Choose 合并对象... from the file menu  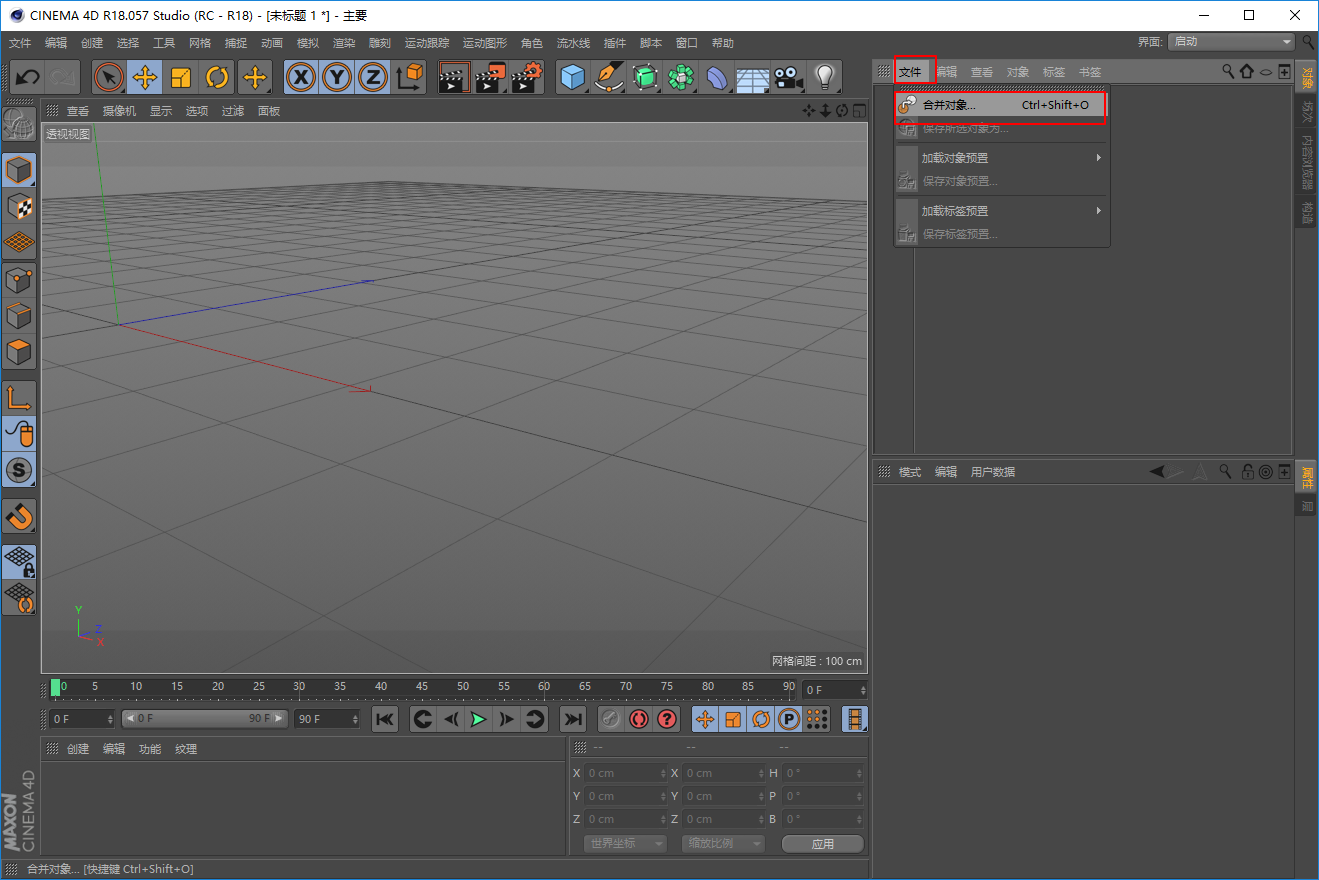click(1002, 104)
